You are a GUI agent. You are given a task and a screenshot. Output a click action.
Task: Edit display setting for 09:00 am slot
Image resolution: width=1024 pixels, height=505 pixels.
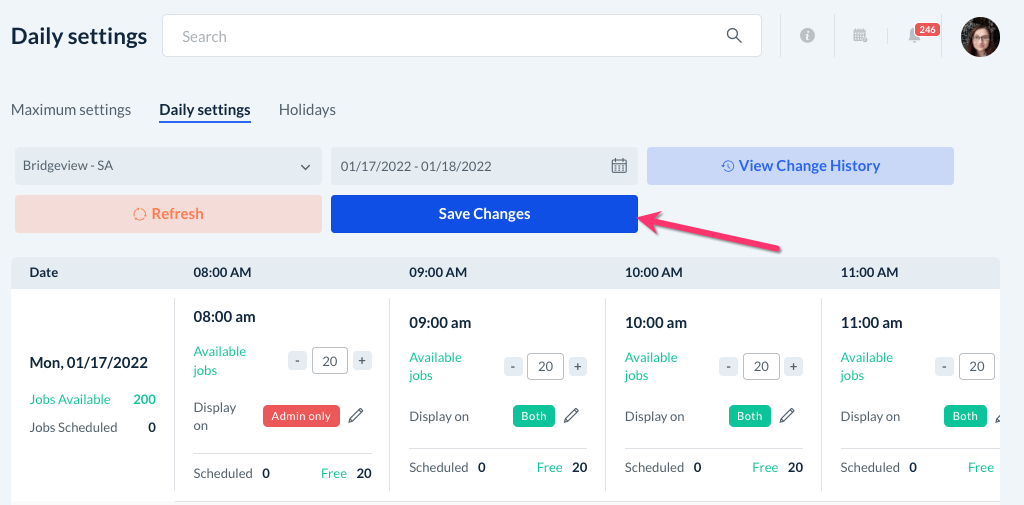pos(572,416)
